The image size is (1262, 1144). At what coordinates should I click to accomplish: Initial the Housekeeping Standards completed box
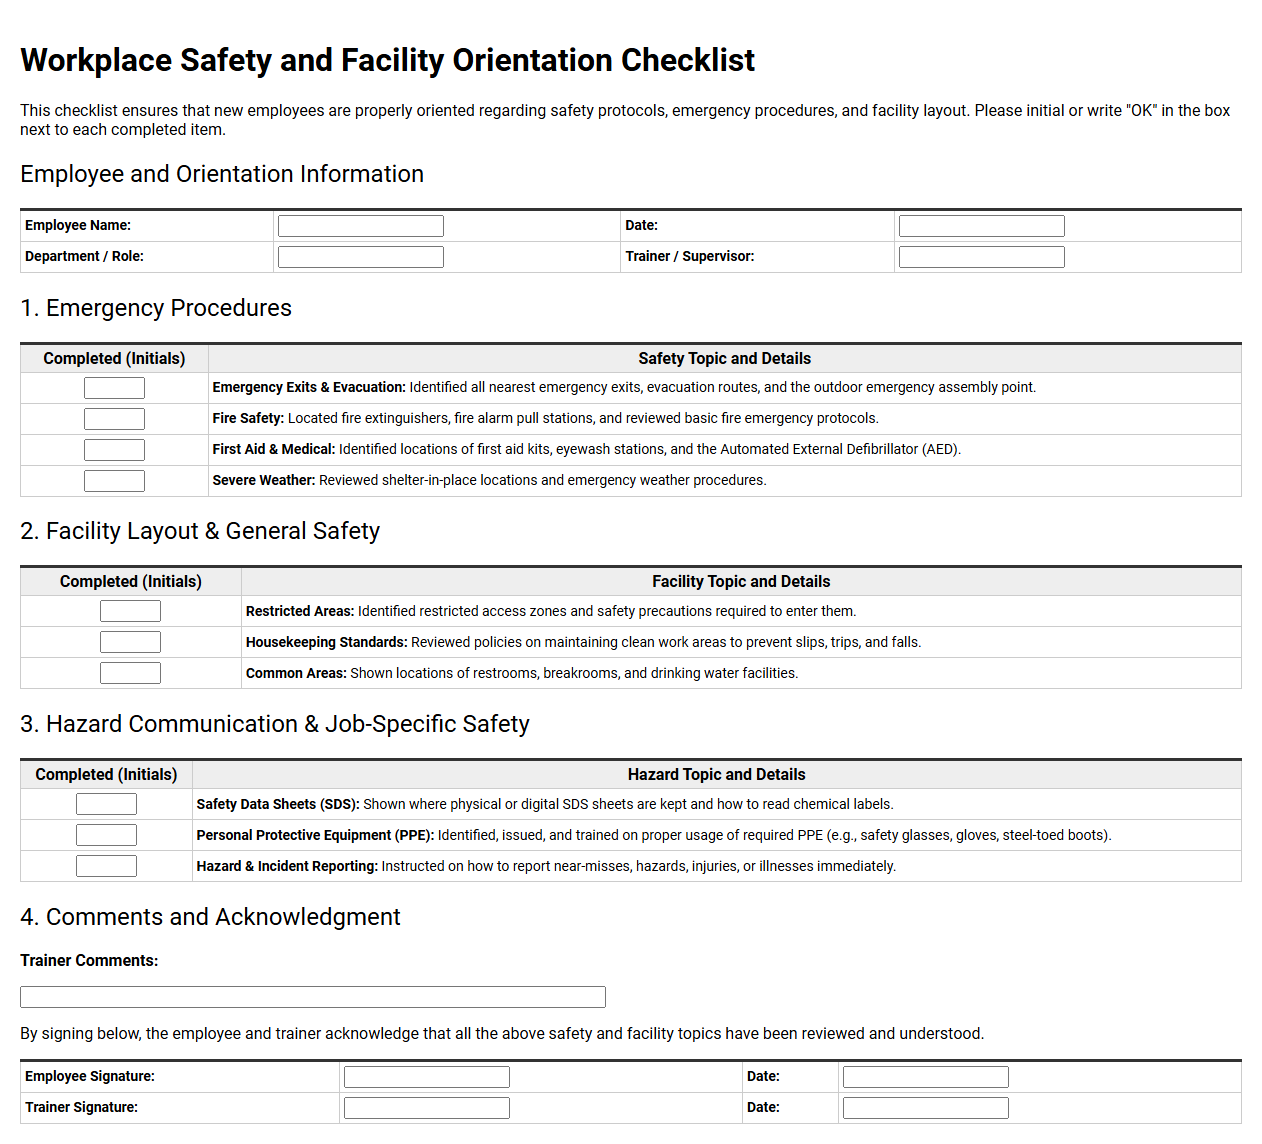click(130, 642)
